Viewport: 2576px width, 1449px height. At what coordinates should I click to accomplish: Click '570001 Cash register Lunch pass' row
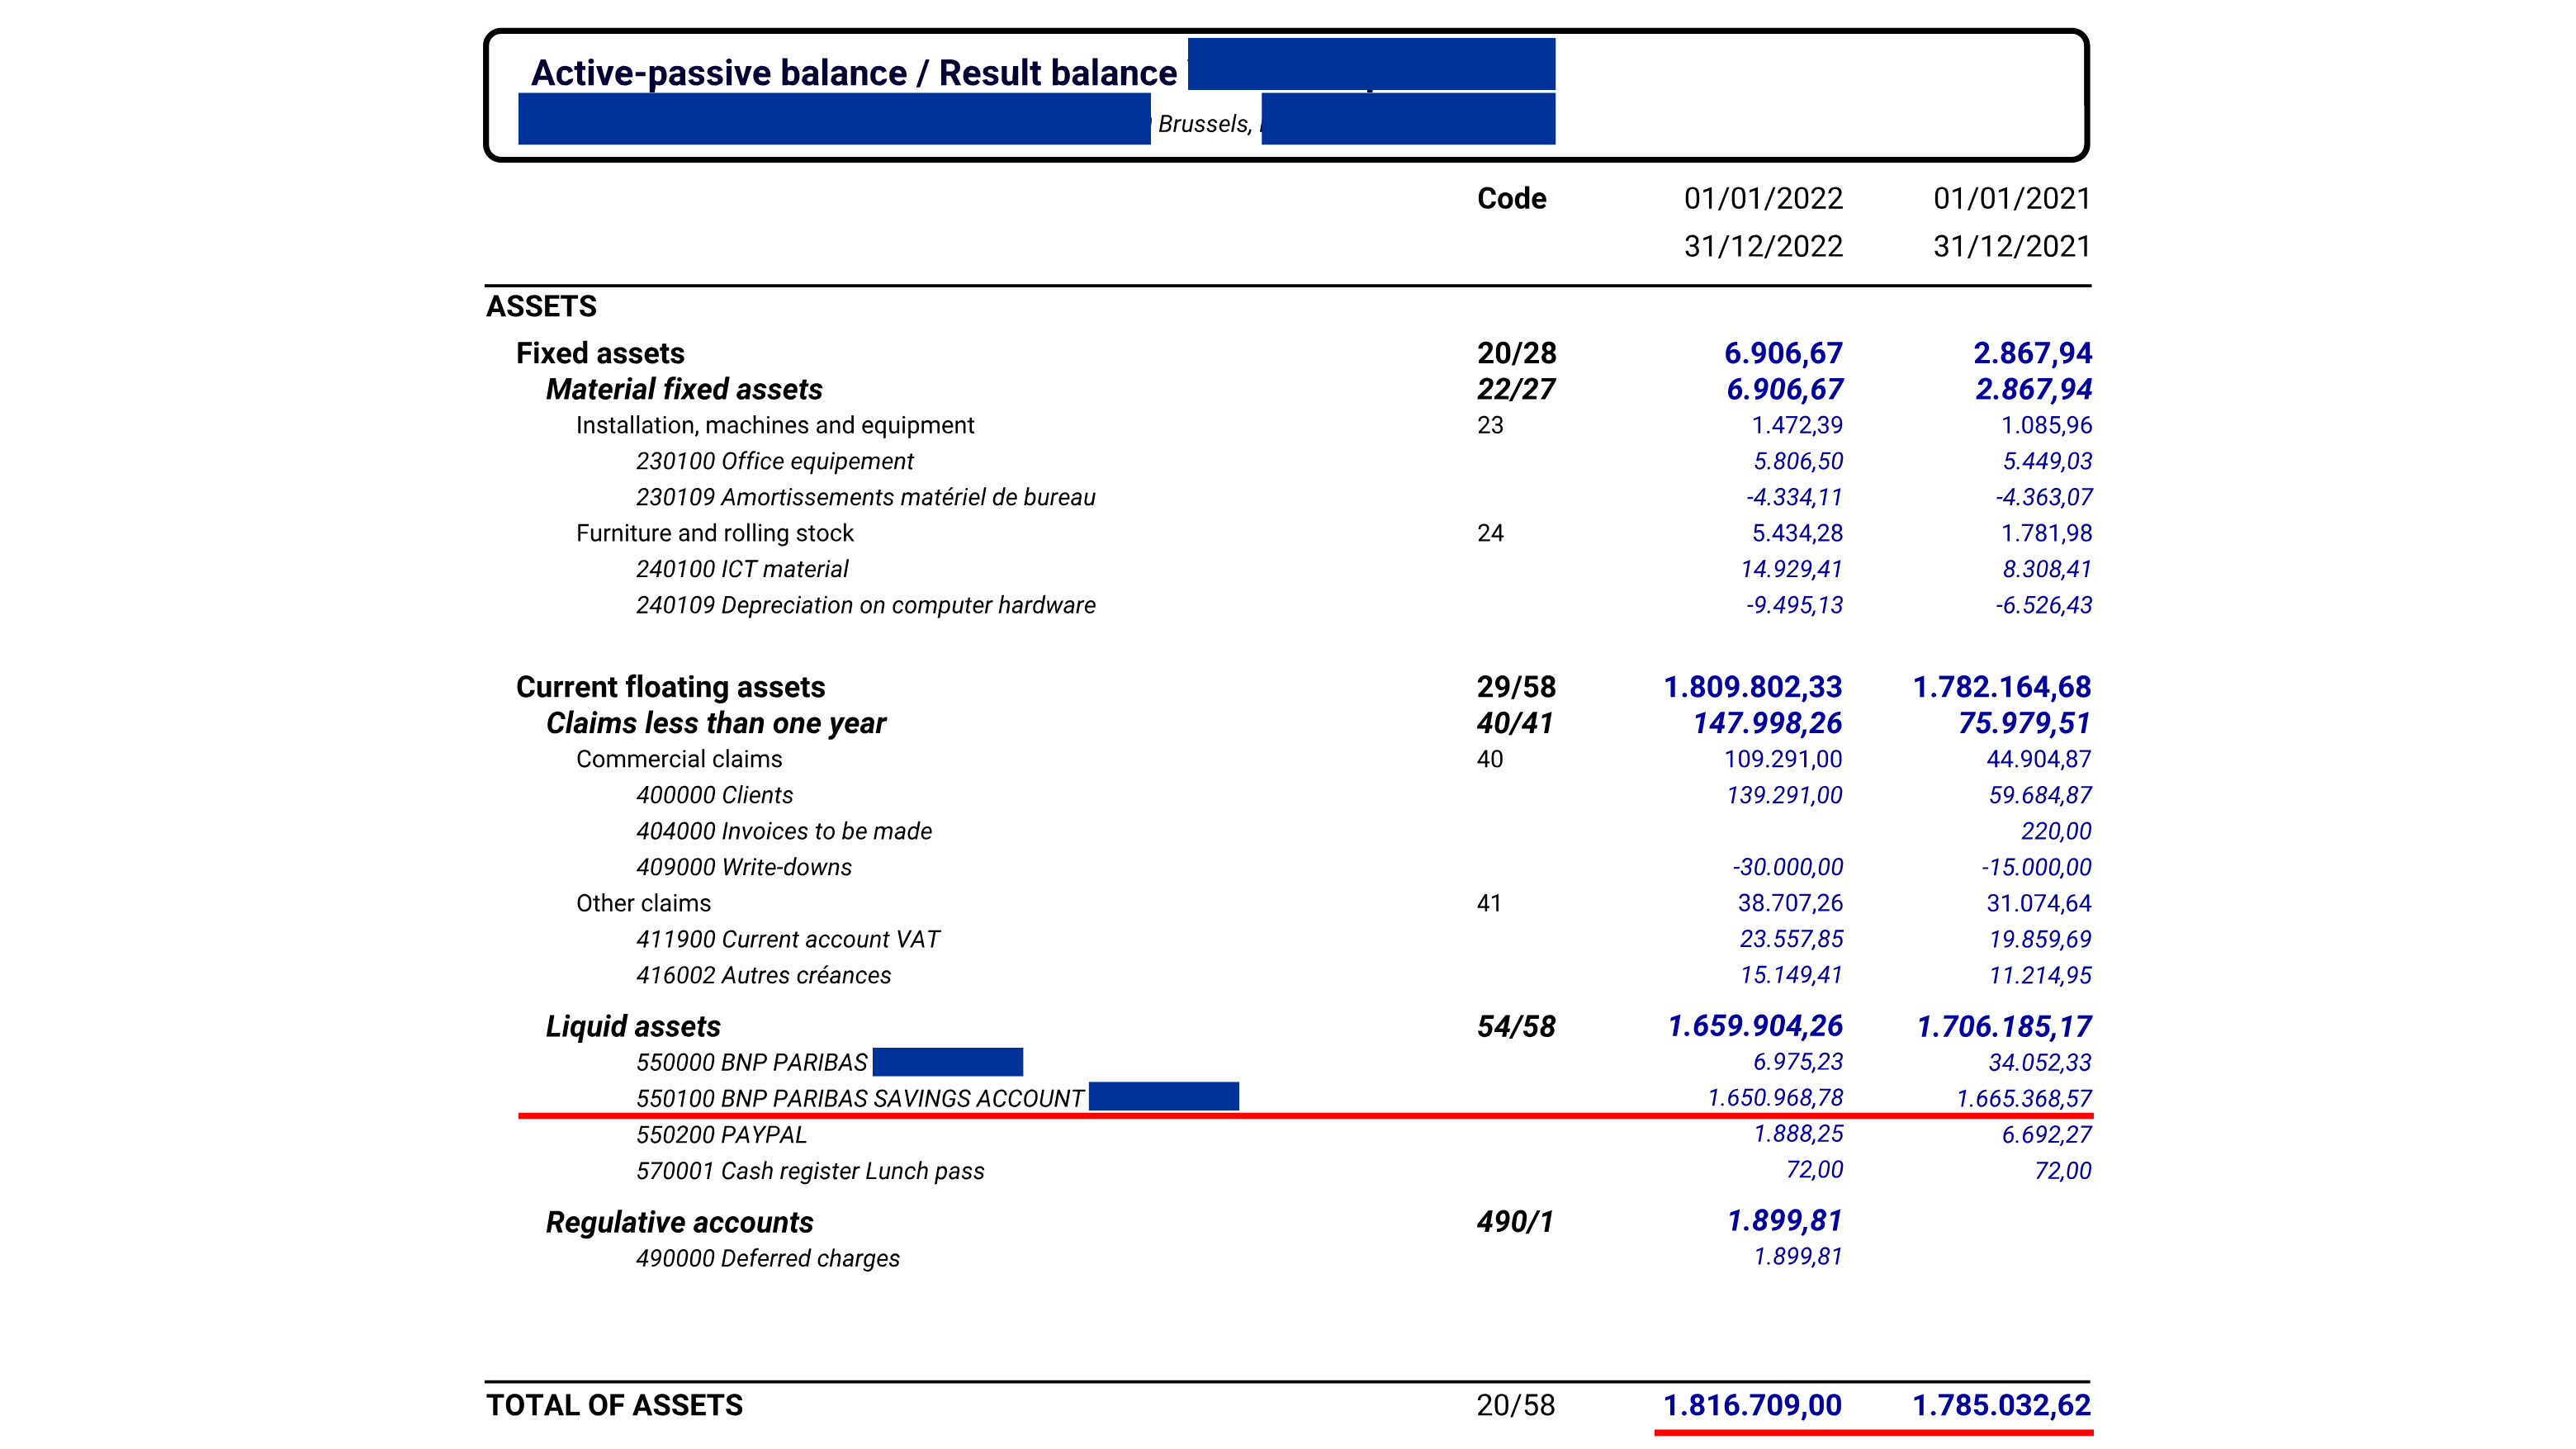coord(810,1170)
